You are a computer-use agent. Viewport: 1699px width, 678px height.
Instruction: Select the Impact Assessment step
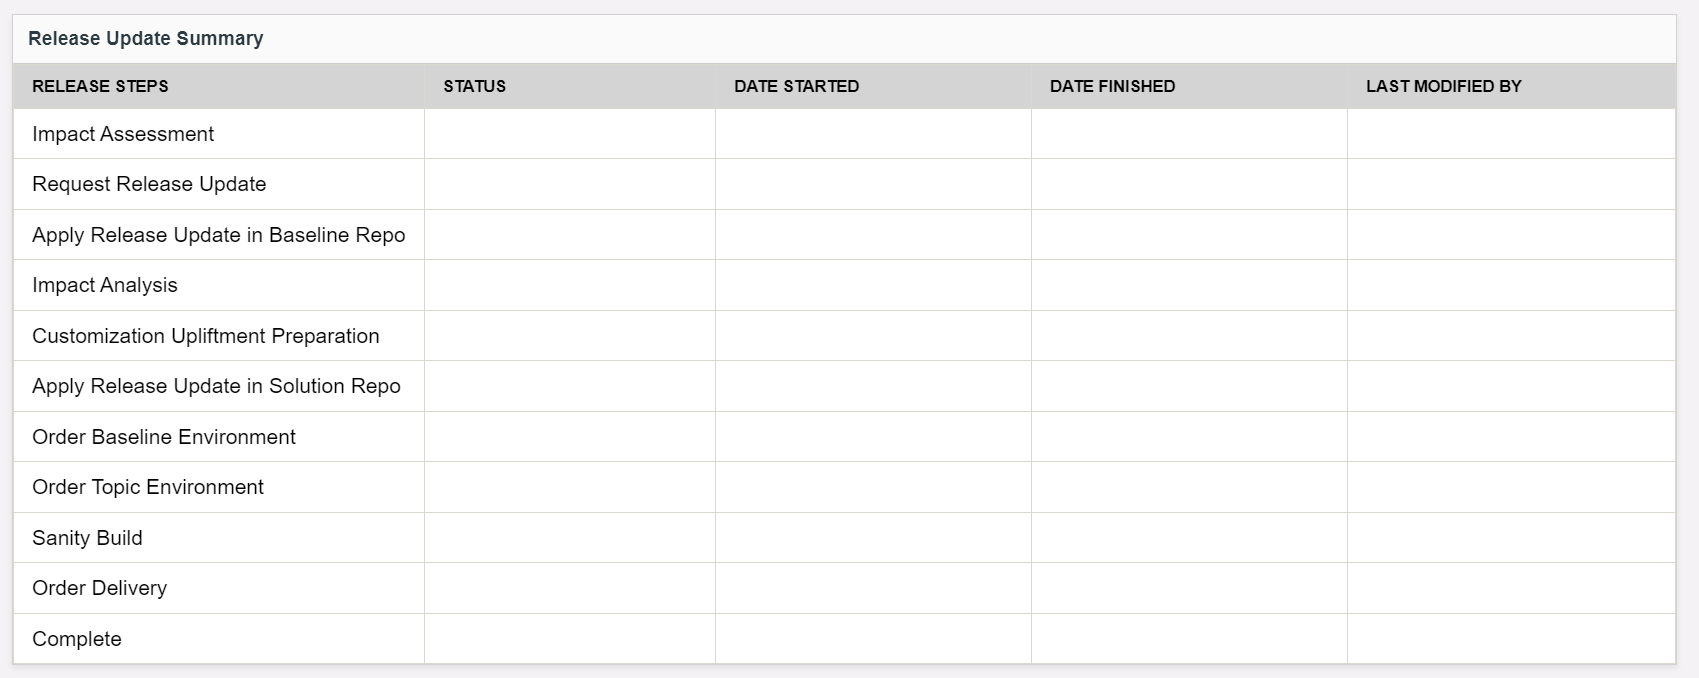[x=123, y=134]
